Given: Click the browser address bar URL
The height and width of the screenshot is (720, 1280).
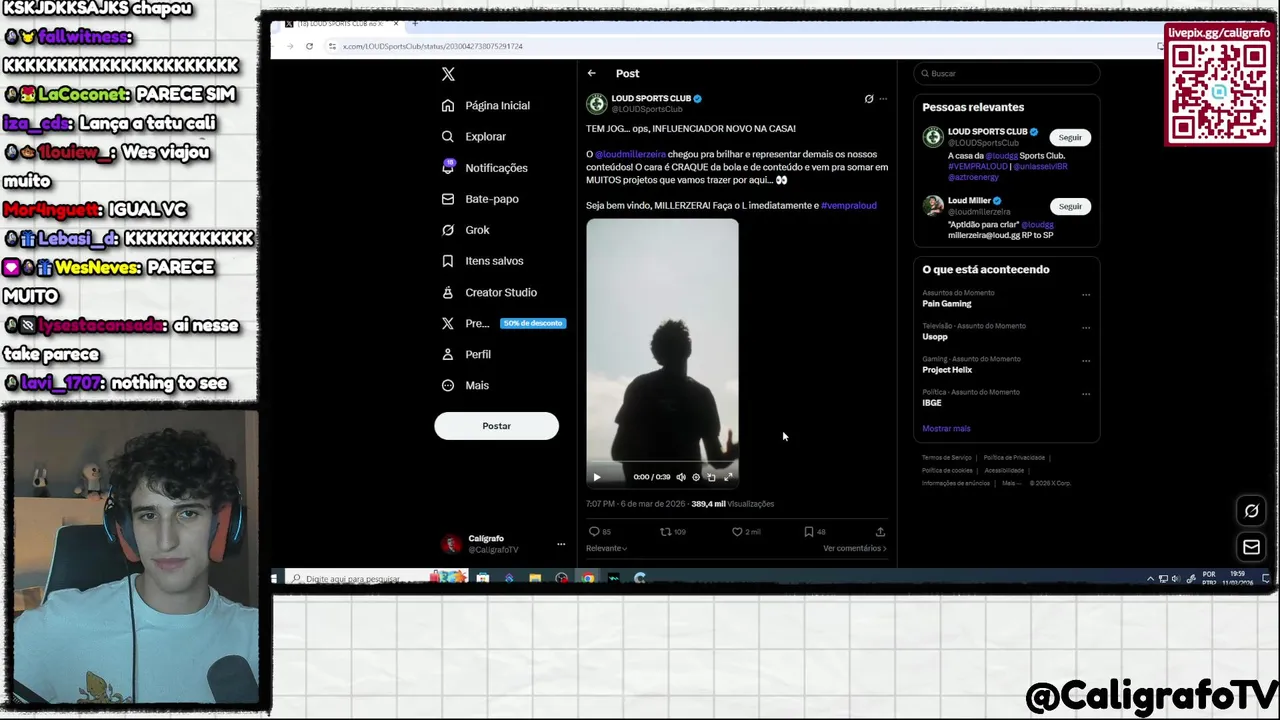Looking at the screenshot, I should (433, 46).
